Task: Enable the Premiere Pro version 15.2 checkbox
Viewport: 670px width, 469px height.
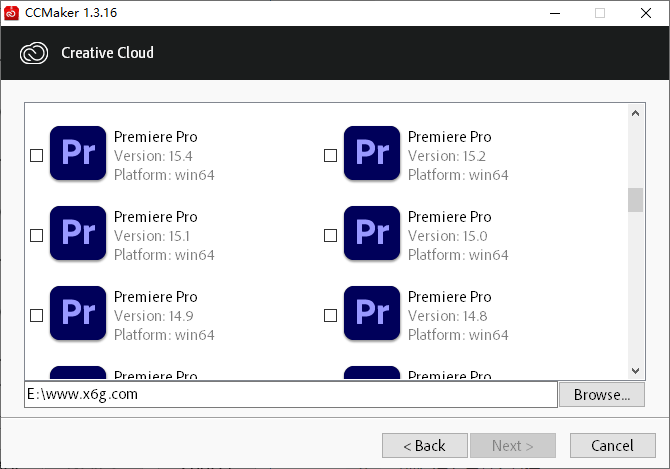Action: click(331, 155)
